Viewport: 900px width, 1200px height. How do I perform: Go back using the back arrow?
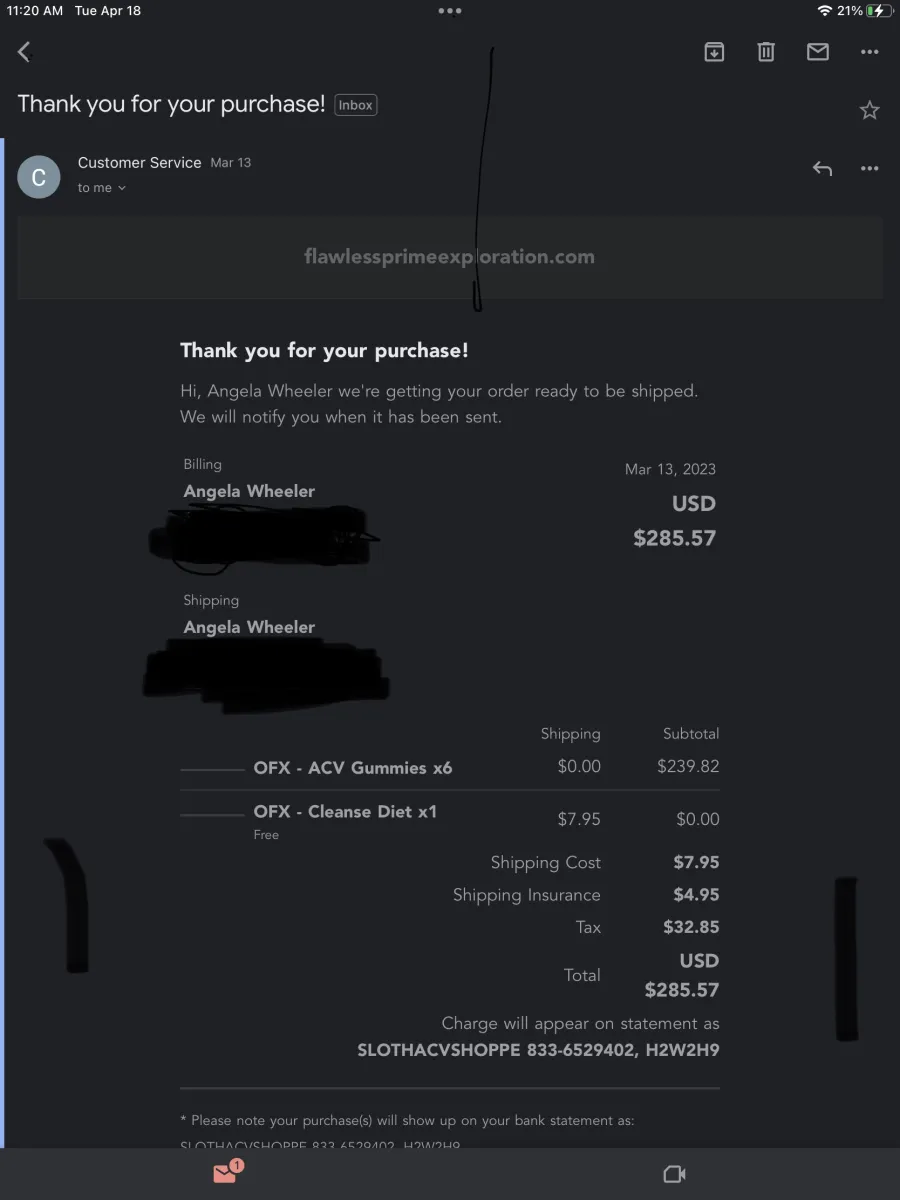(25, 52)
